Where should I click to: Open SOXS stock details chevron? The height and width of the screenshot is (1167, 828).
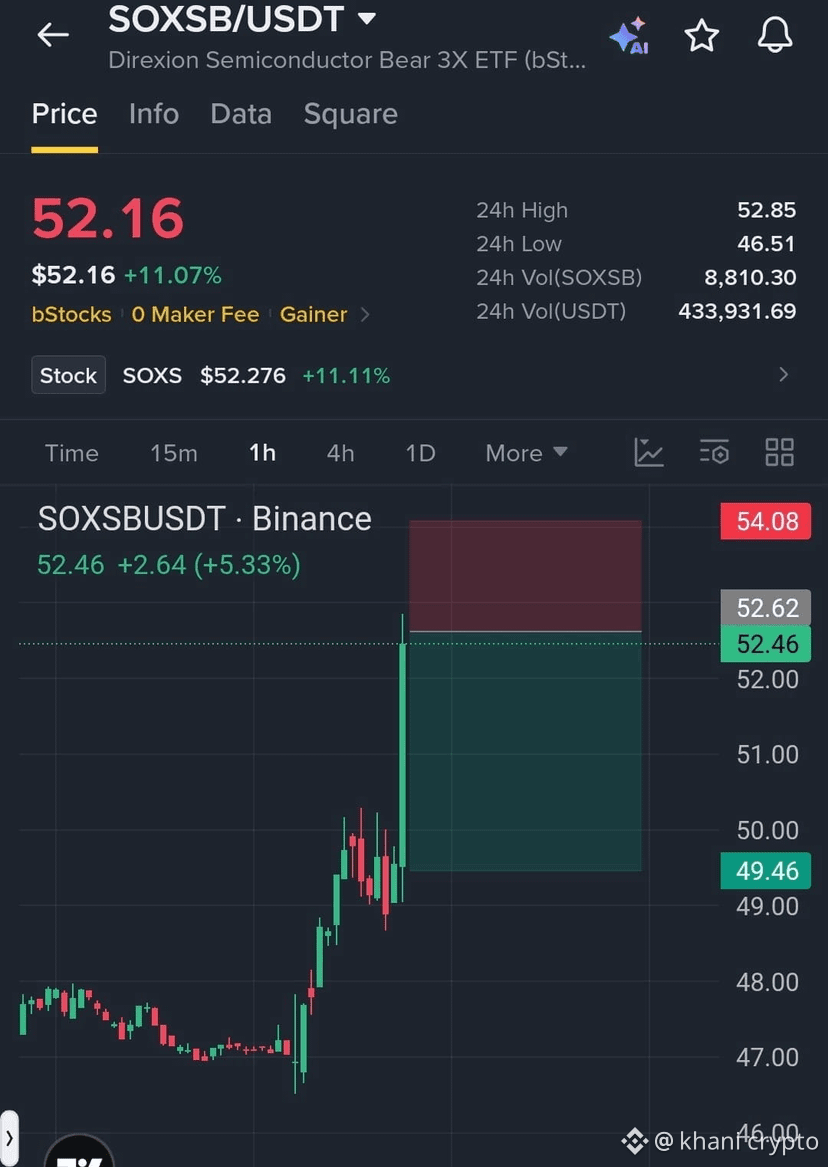[783, 374]
